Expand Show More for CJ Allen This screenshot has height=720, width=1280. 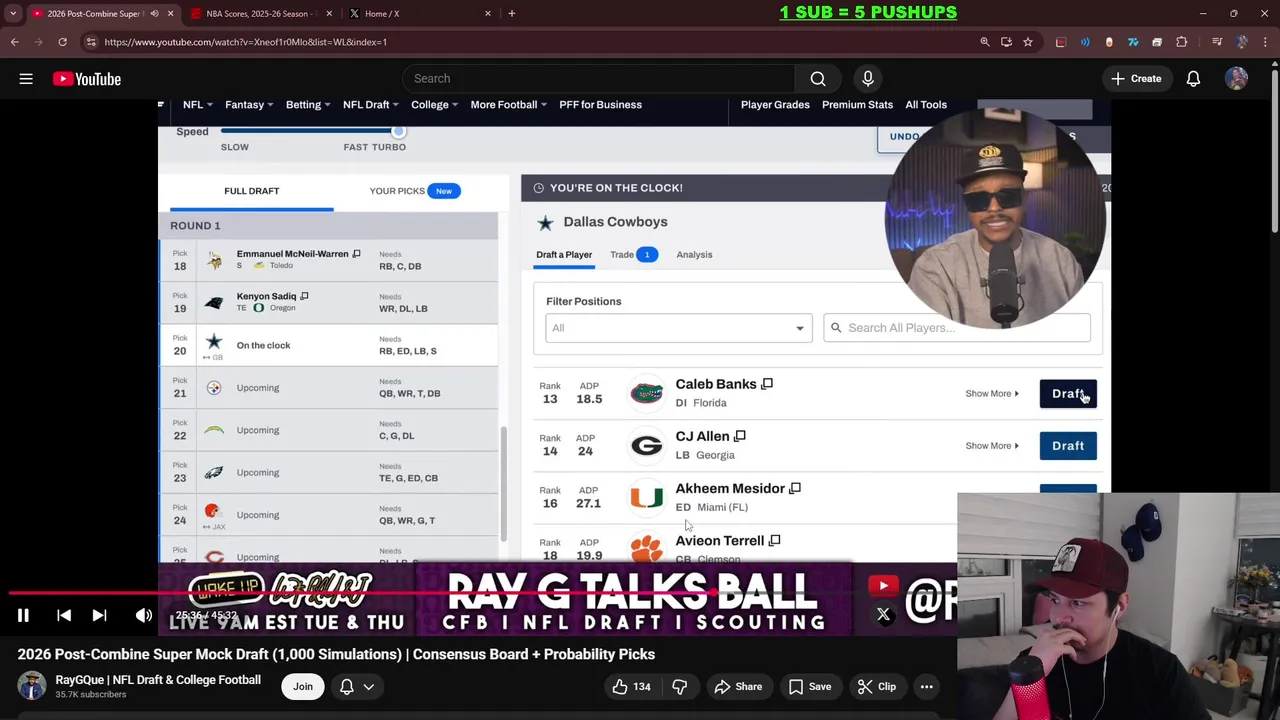click(992, 446)
